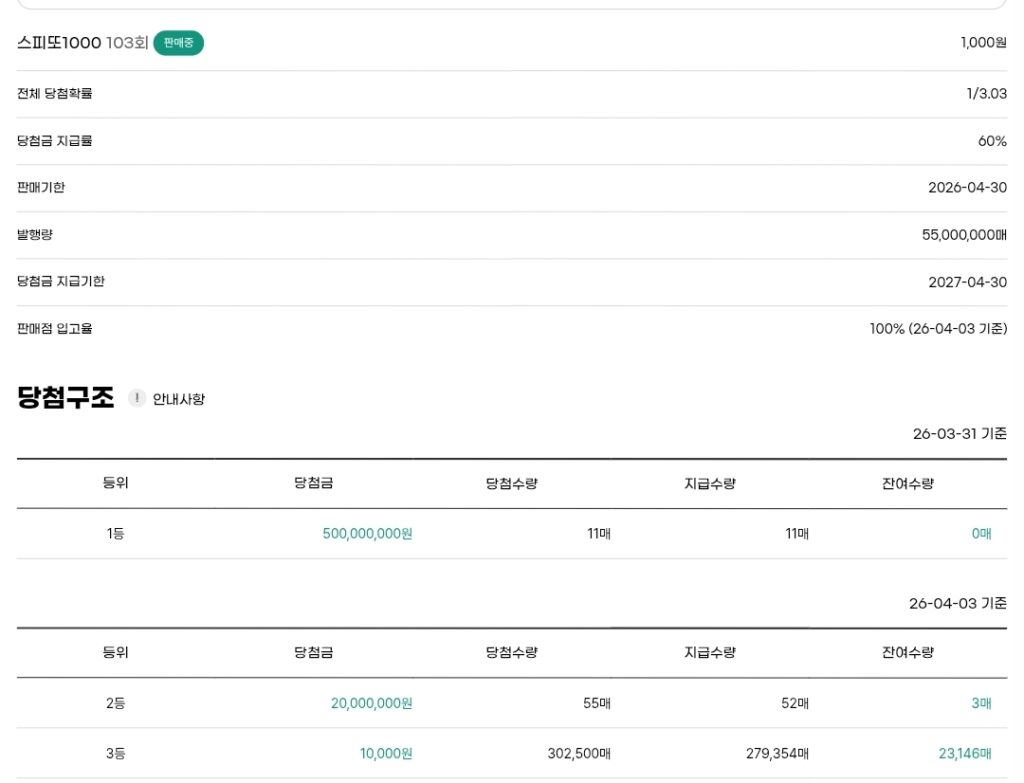This screenshot has height=783, width=1024.
Task: Select the 스피또1000 103회 title
Action: coord(82,43)
